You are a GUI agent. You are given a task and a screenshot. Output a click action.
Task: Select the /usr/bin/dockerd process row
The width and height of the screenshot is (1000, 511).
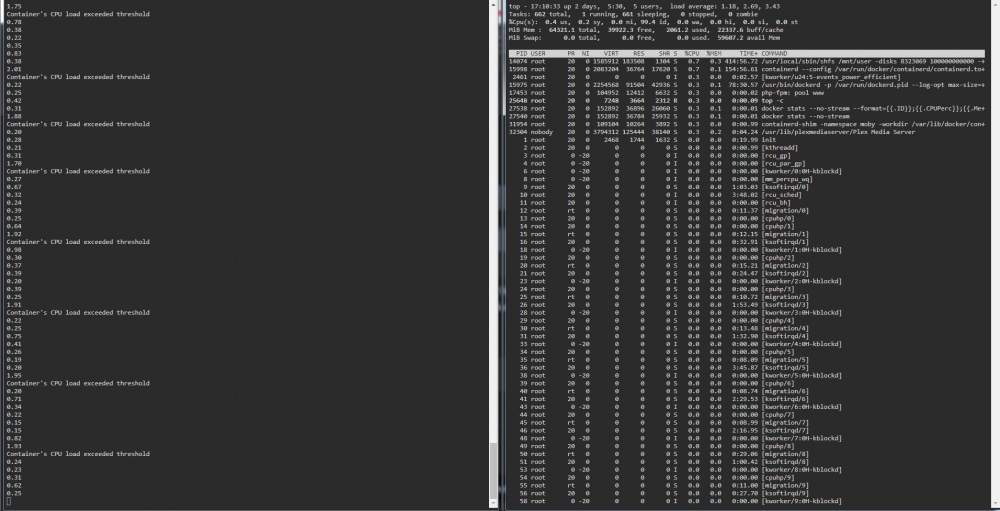[746, 85]
